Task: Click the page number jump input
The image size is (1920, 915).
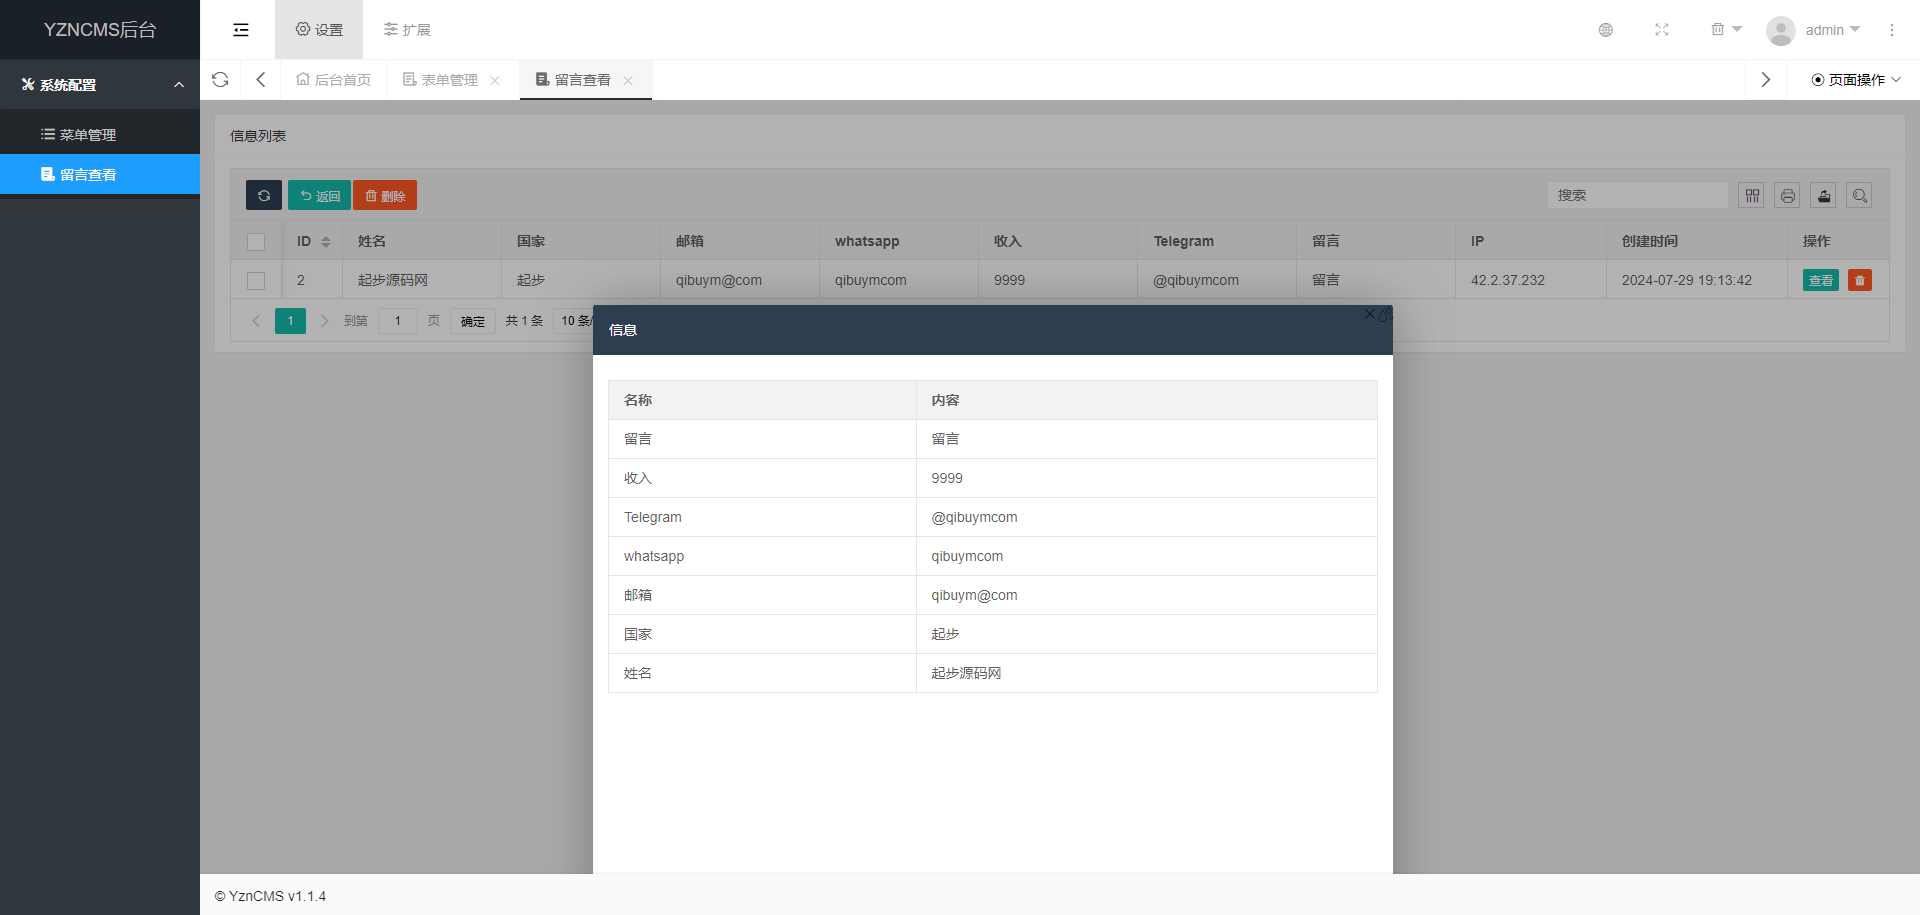Action: pos(398,321)
